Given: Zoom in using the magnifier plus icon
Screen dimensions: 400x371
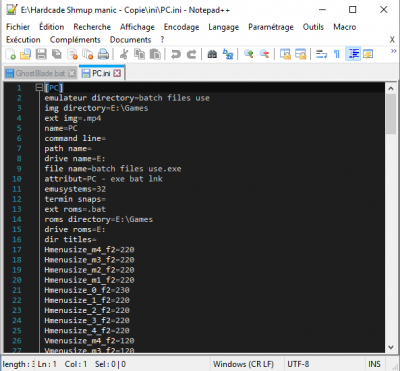Looking at the screenshot, I should pos(248,54).
